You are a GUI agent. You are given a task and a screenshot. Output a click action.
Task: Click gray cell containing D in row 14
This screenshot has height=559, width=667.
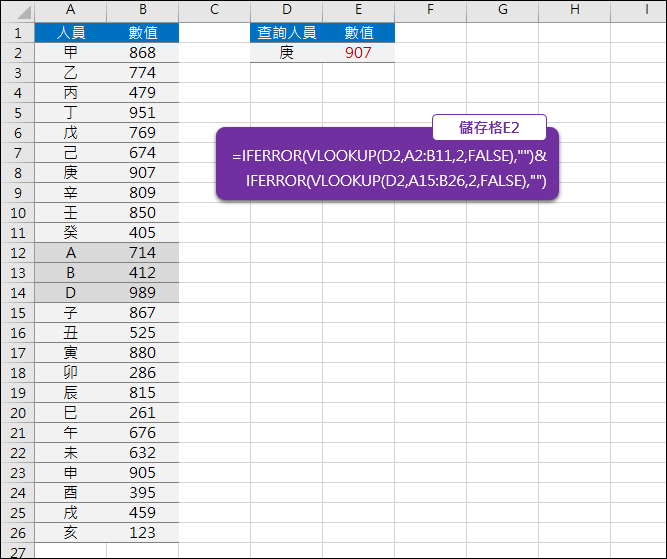pos(71,293)
